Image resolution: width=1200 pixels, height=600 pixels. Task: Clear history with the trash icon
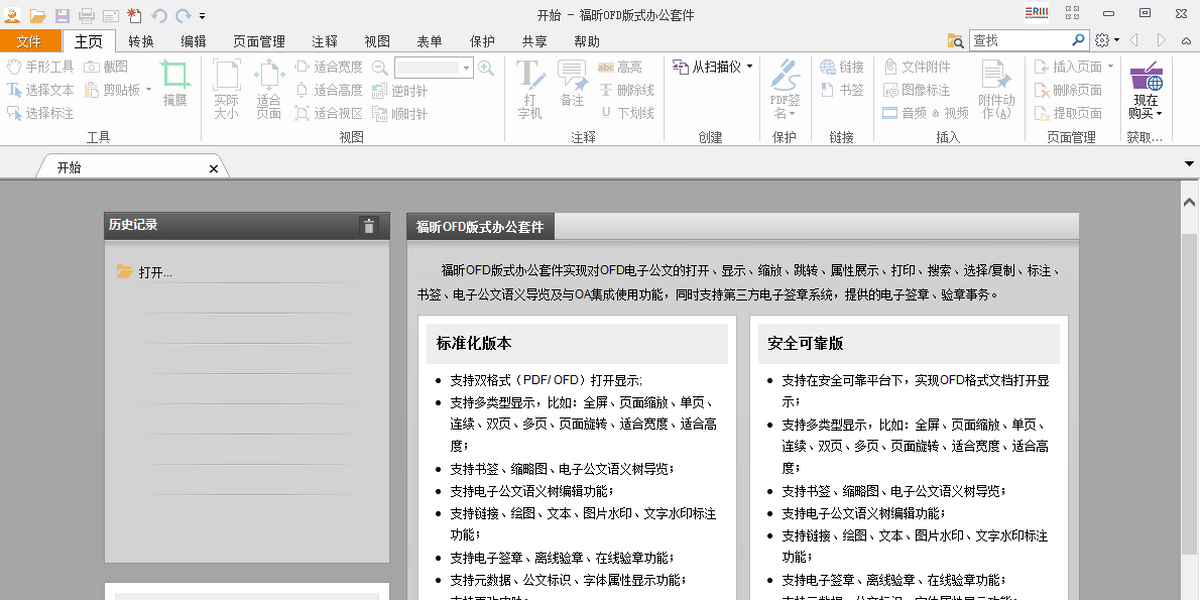(x=369, y=226)
